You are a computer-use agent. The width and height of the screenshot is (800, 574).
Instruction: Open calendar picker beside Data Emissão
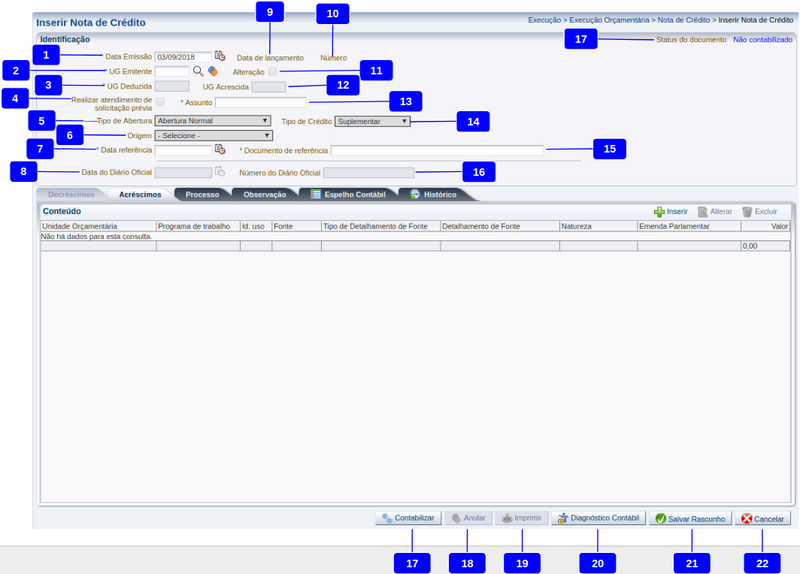tap(220, 57)
